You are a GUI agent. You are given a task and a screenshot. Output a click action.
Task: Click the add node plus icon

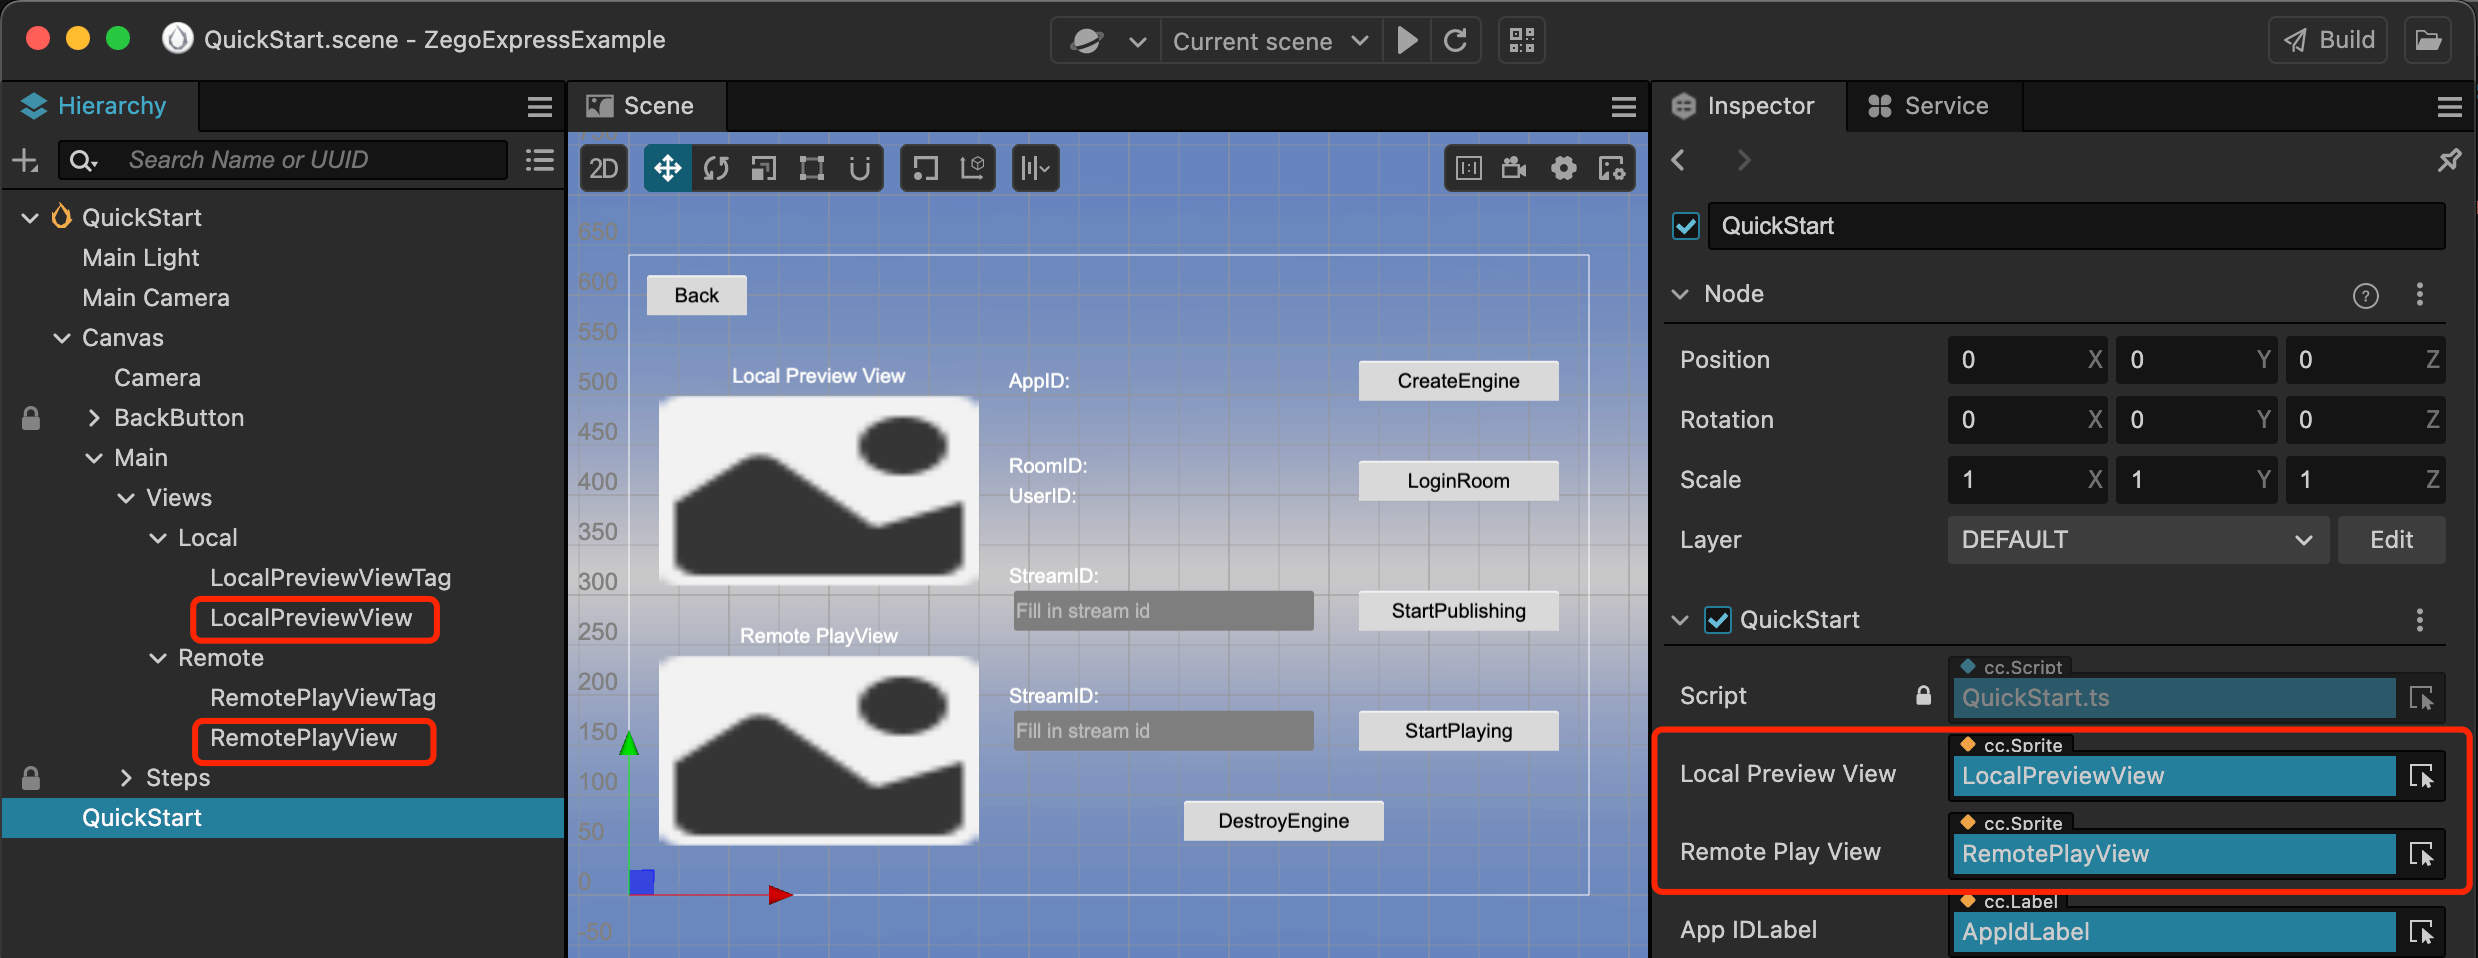(25, 160)
